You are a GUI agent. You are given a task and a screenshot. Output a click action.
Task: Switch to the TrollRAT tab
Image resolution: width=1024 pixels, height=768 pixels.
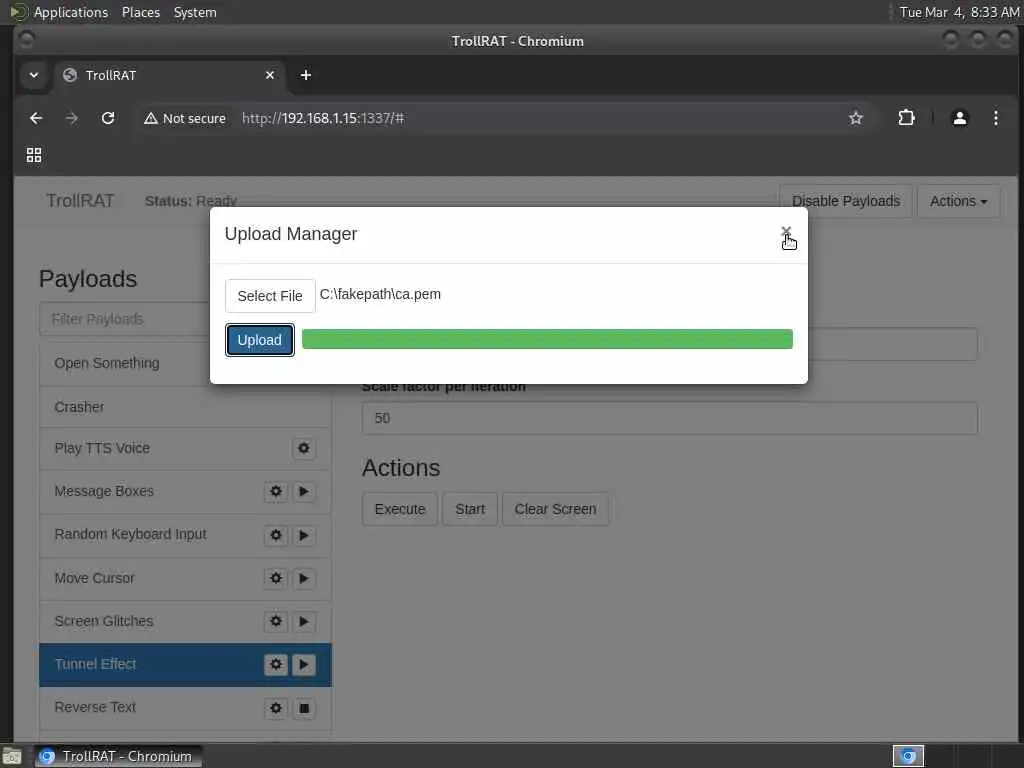point(168,75)
